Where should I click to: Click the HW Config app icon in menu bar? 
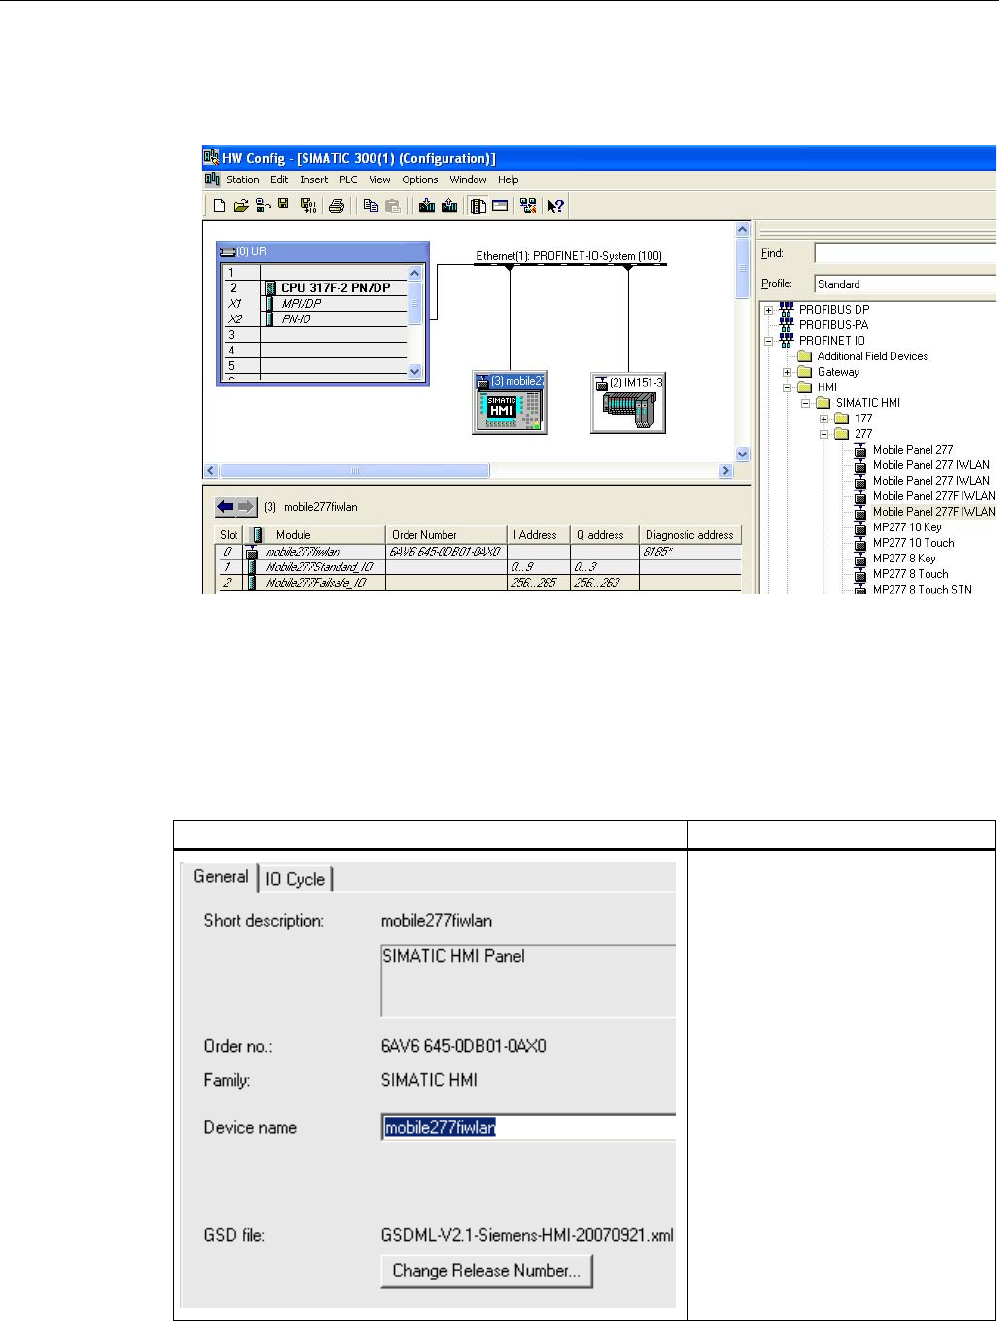point(212,180)
